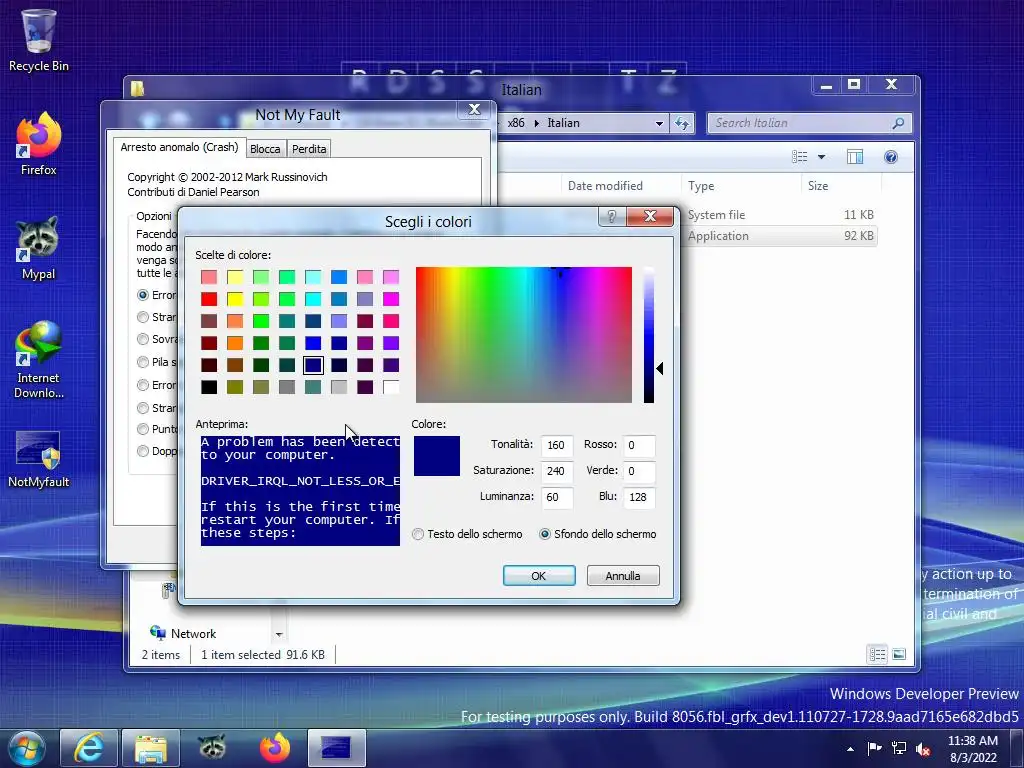Toggle the preview pane icon in Explorer
Viewport: 1024px width, 768px height.
point(855,157)
